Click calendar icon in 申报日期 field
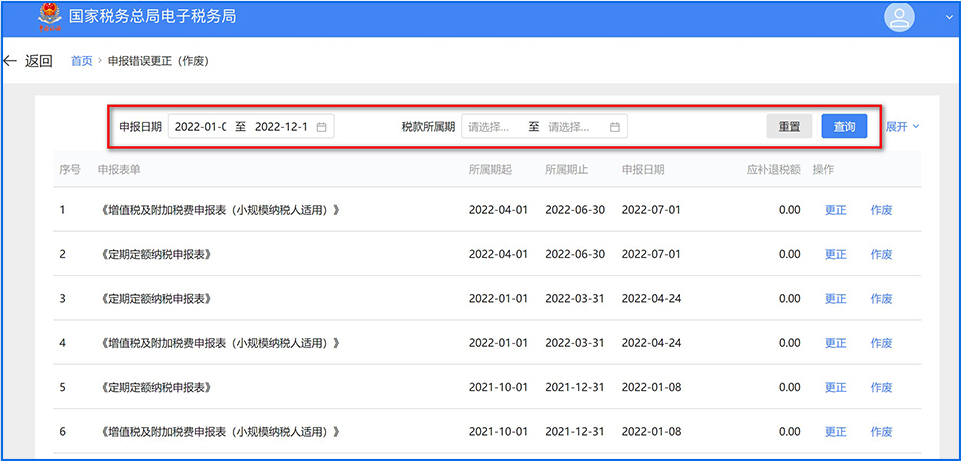This screenshot has height=461, width=961. [x=321, y=127]
